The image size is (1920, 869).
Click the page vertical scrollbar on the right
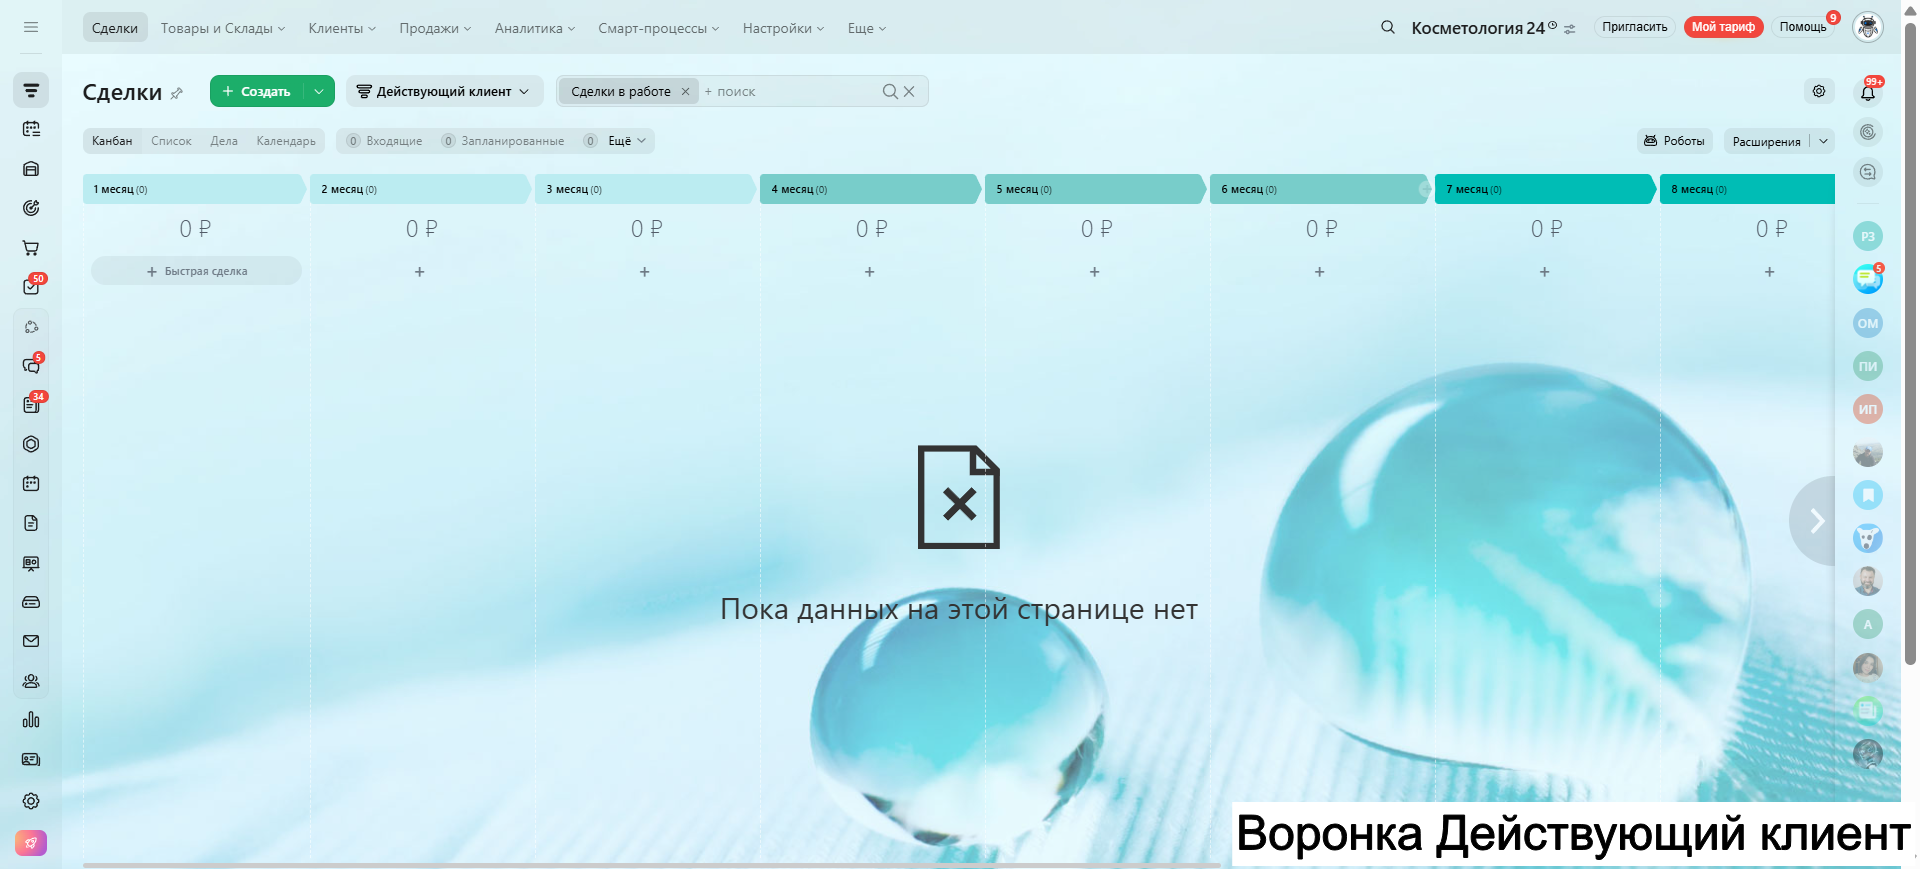[x=1910, y=343]
